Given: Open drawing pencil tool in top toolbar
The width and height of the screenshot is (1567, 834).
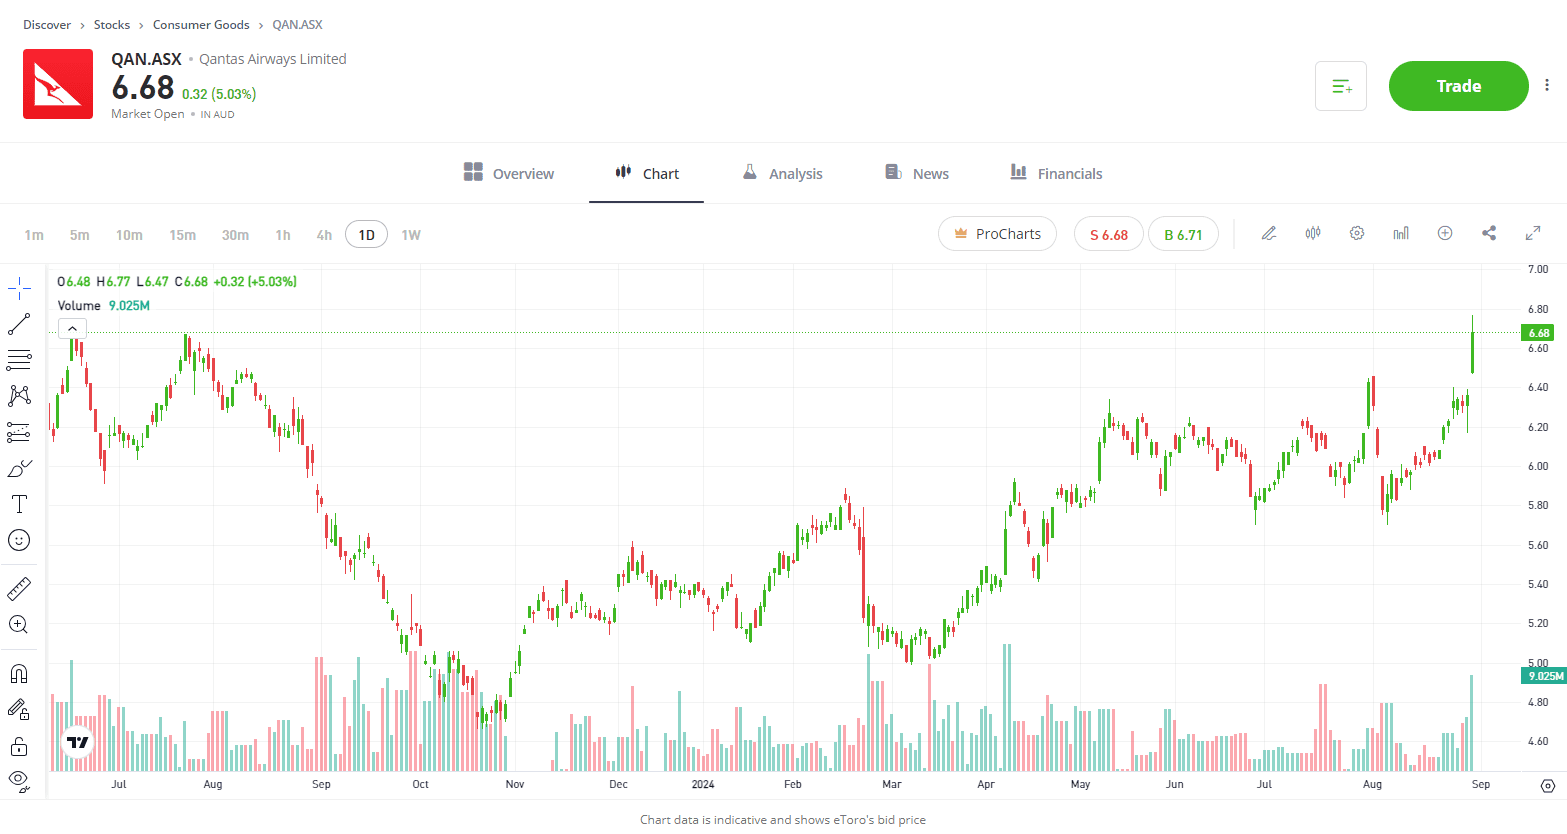Looking at the screenshot, I should point(1269,233).
